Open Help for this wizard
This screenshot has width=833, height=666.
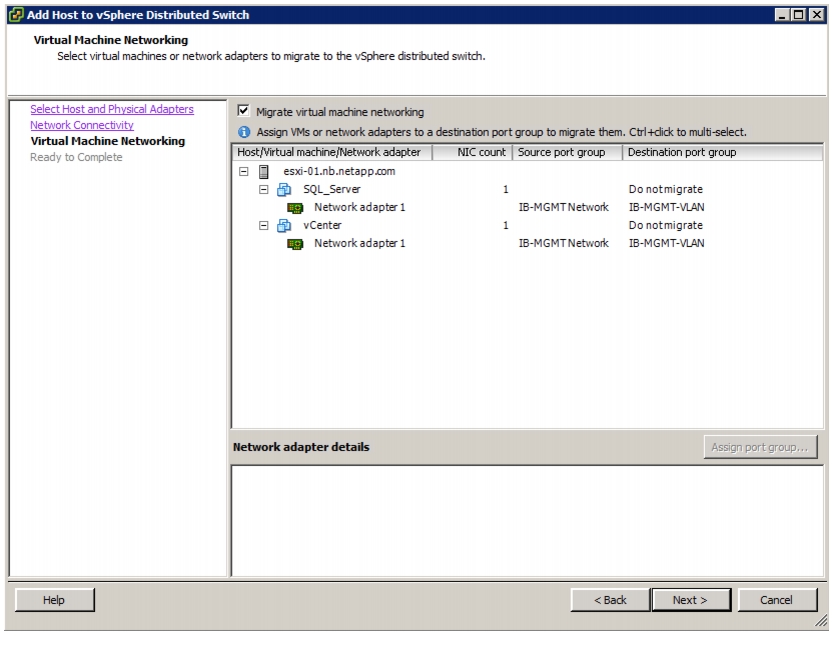[x=54, y=600]
